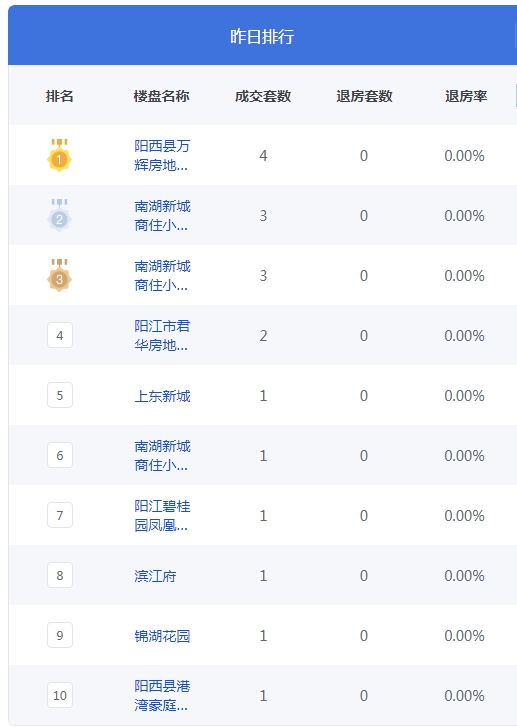
Task: Click the 楼盘名称 column header
Action: click(161, 96)
